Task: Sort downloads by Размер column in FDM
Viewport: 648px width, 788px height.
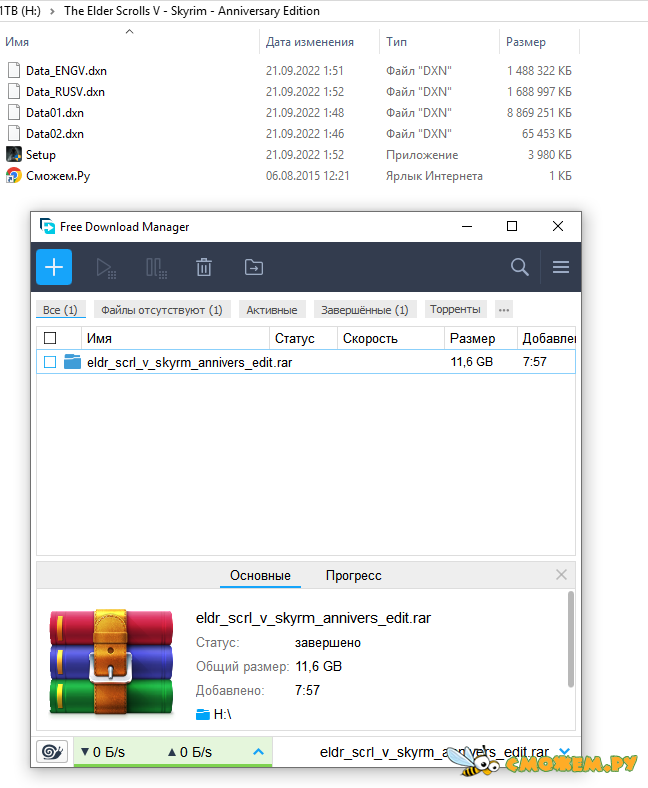Action: point(481,338)
